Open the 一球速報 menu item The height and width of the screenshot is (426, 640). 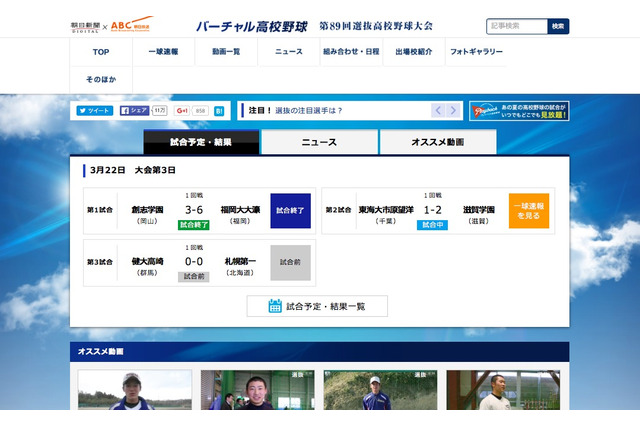point(163,52)
